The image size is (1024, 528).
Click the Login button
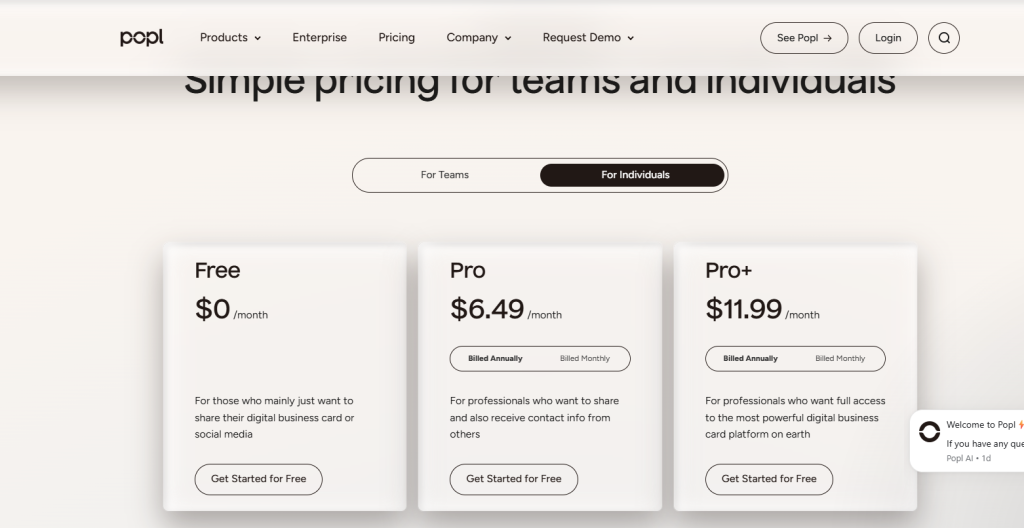click(887, 38)
